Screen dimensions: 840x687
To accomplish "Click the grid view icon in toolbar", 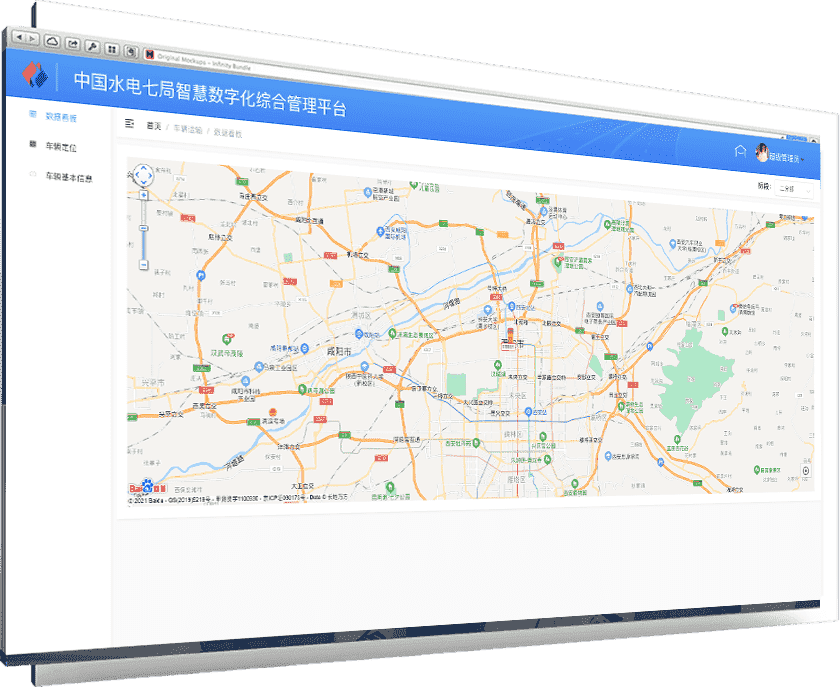I will 112,48.
